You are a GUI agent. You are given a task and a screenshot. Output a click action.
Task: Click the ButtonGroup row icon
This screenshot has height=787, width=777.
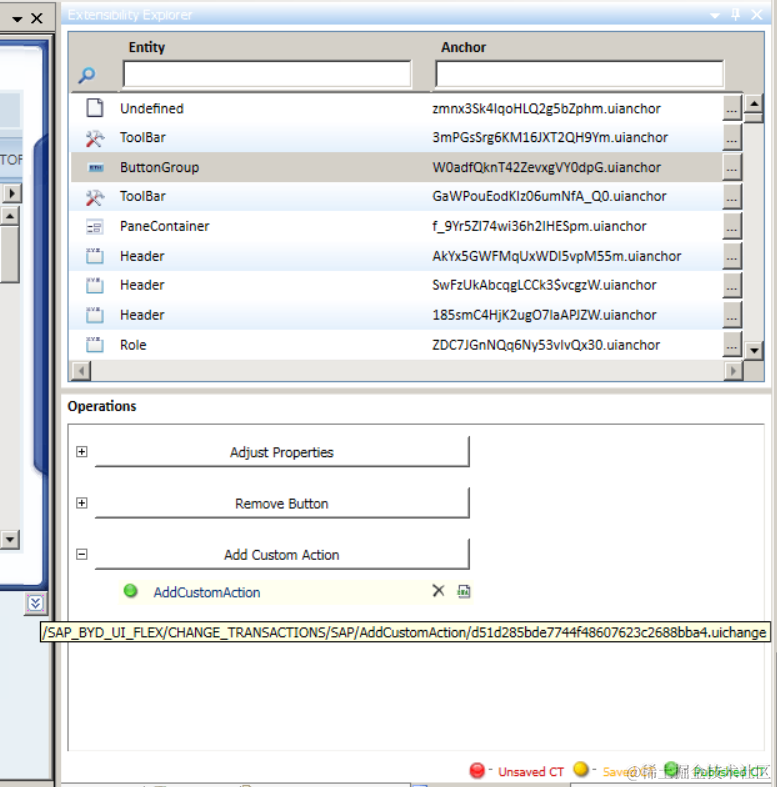tap(96, 168)
